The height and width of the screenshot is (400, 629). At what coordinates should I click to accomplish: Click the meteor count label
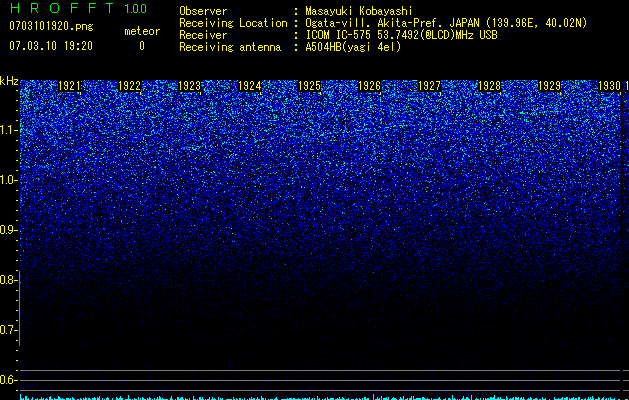click(142, 31)
